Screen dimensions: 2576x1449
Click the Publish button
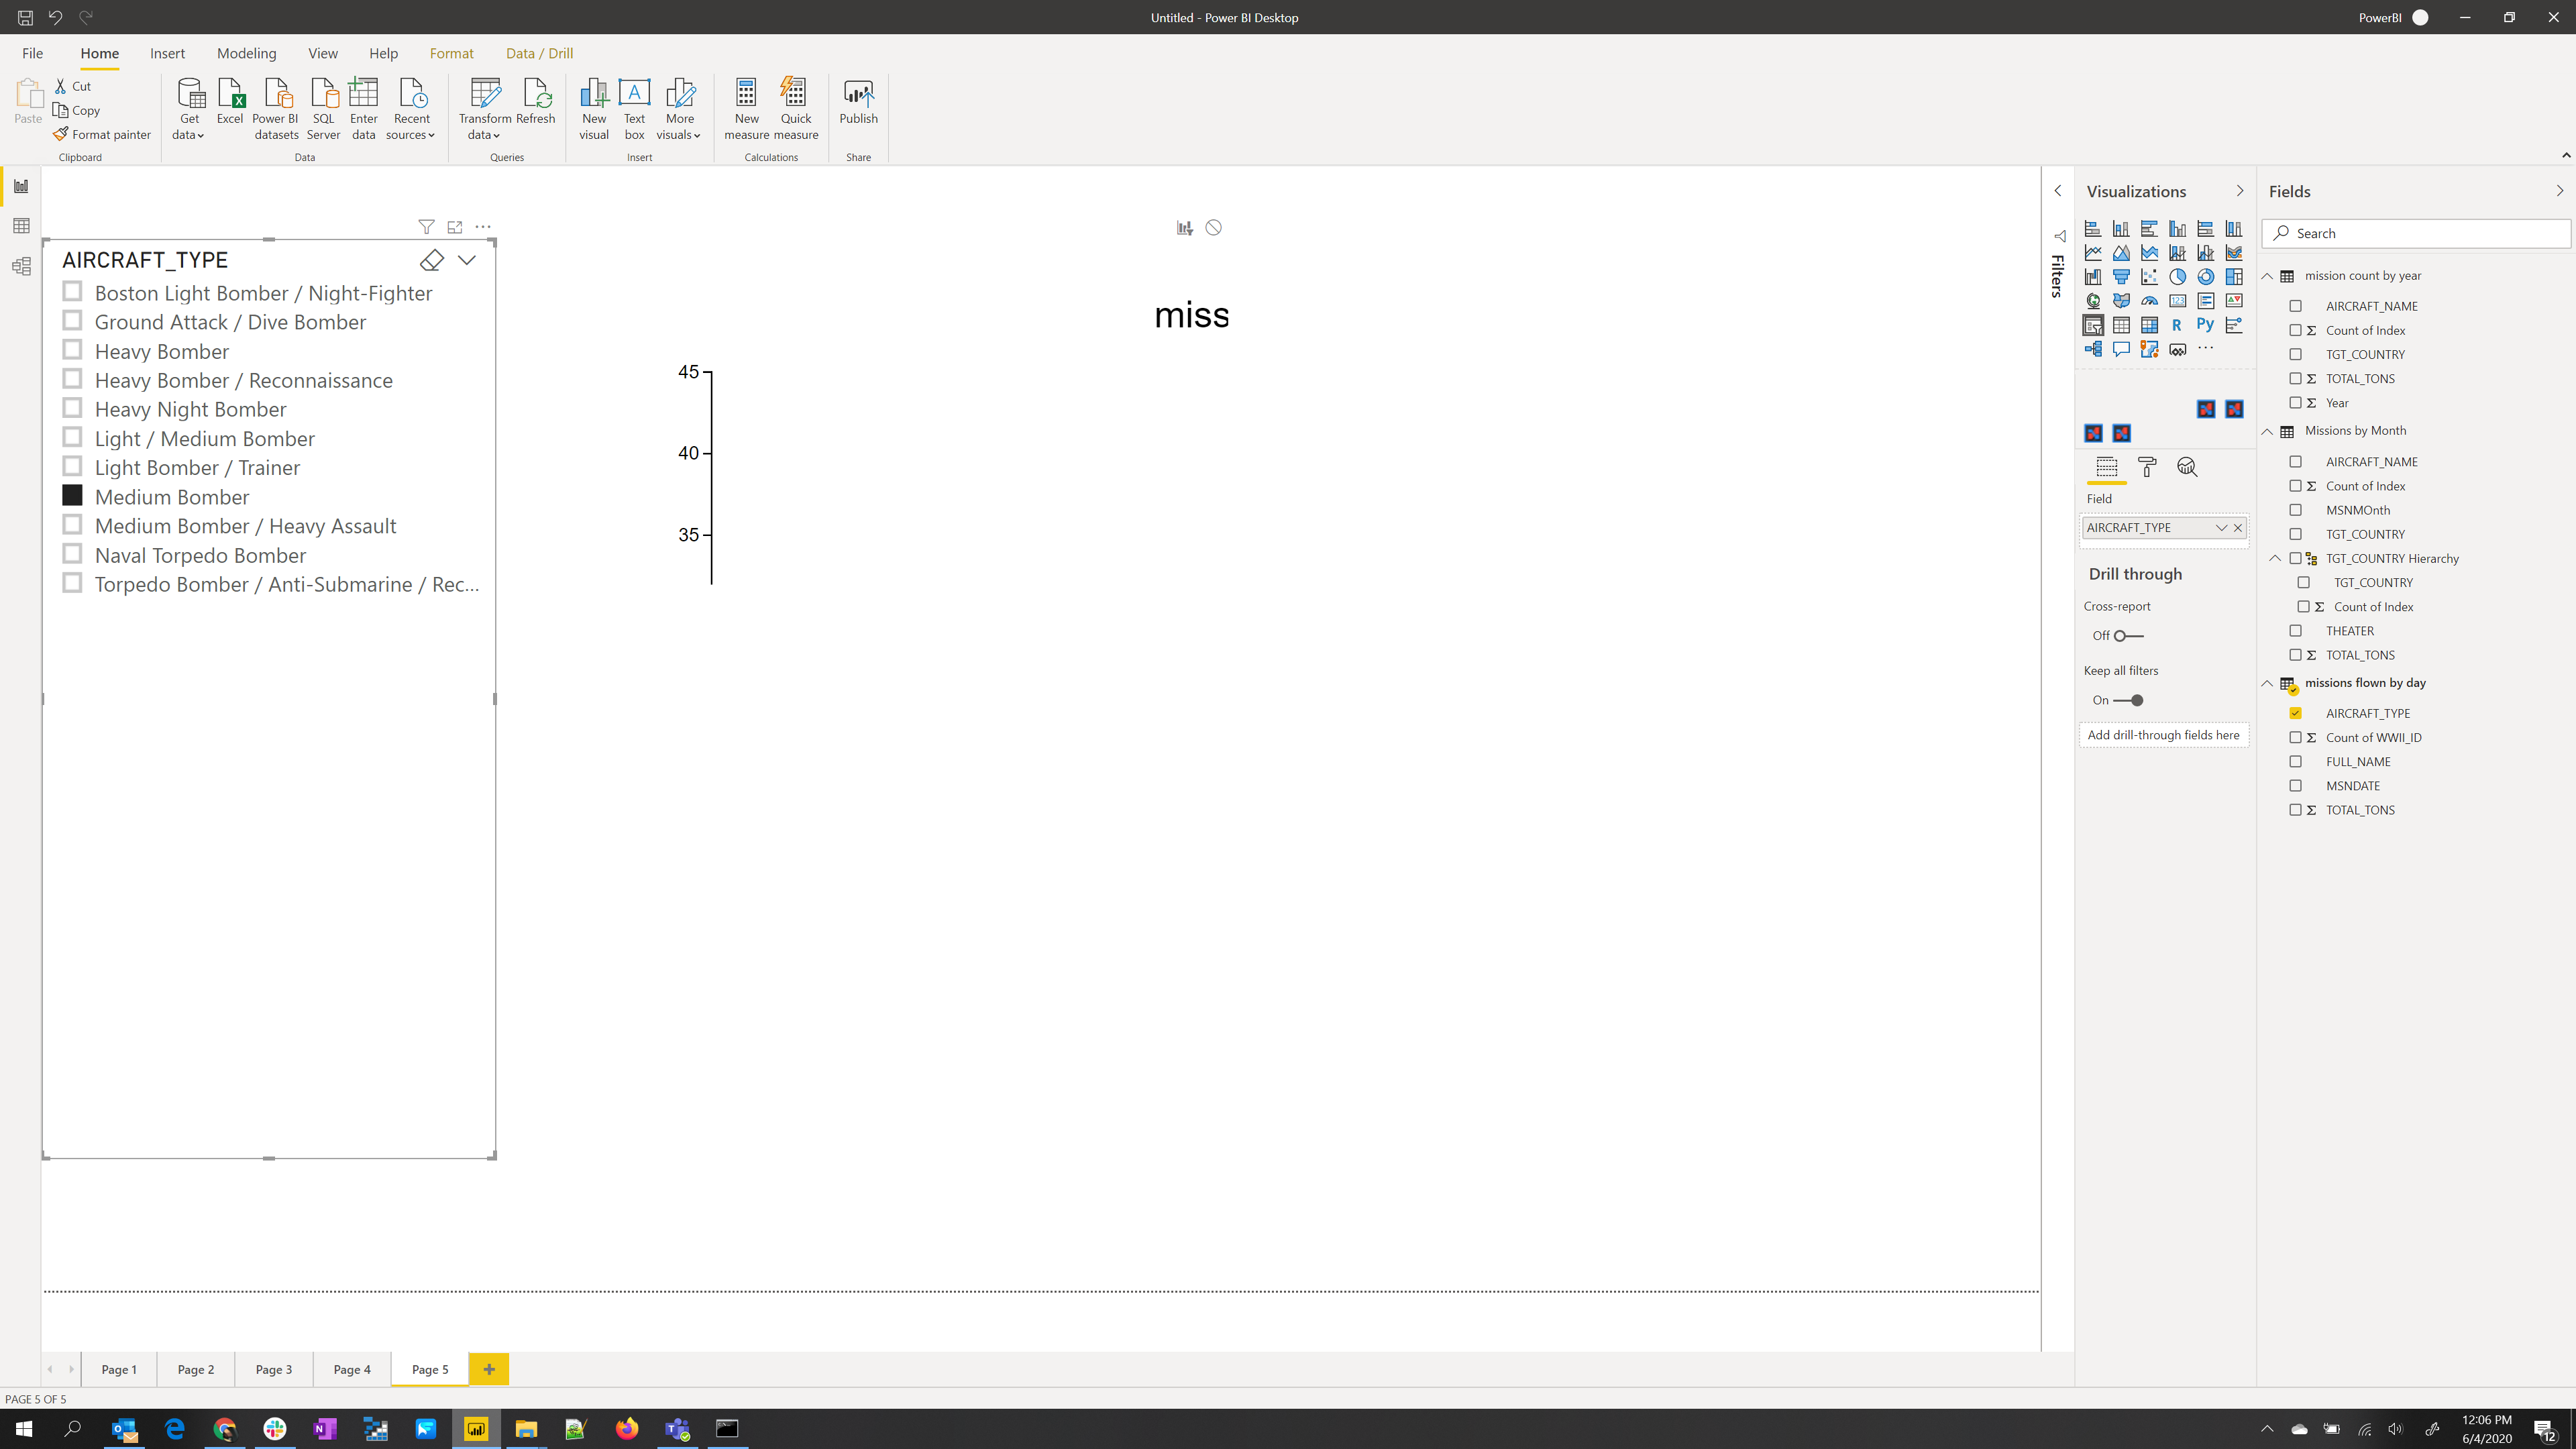tap(858, 102)
